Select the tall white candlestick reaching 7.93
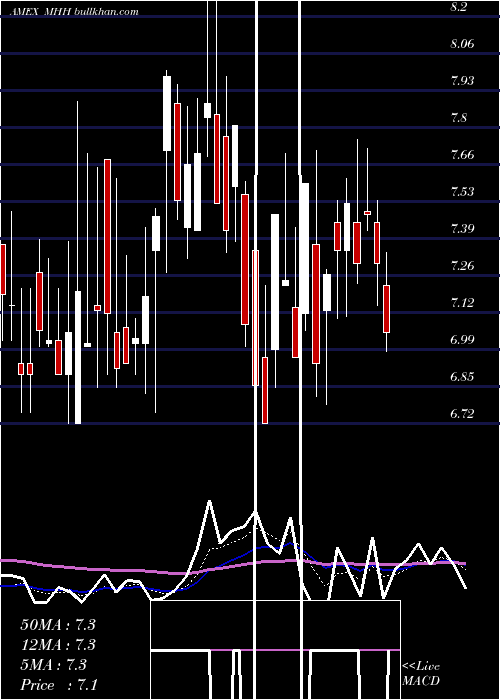500x700 pixels. click(x=167, y=113)
